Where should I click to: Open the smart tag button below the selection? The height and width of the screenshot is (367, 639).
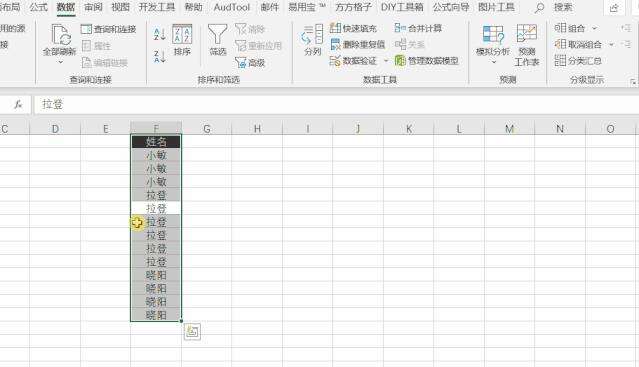(x=192, y=332)
